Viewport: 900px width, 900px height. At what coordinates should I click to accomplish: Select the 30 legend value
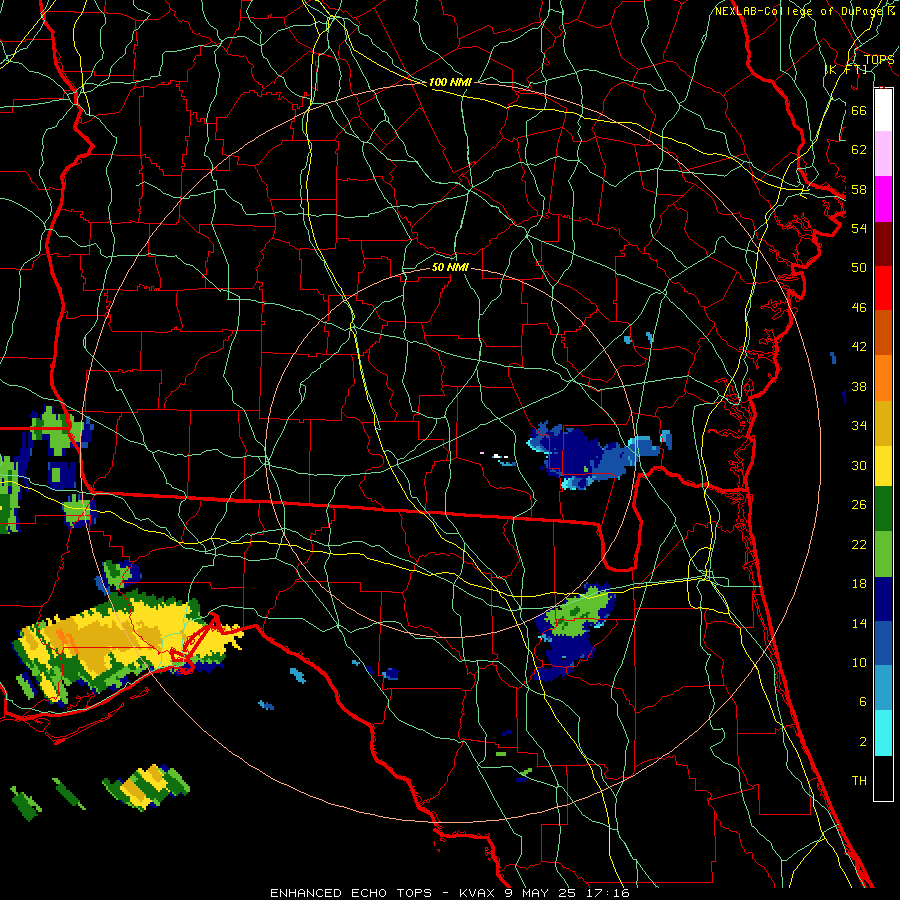[859, 465]
